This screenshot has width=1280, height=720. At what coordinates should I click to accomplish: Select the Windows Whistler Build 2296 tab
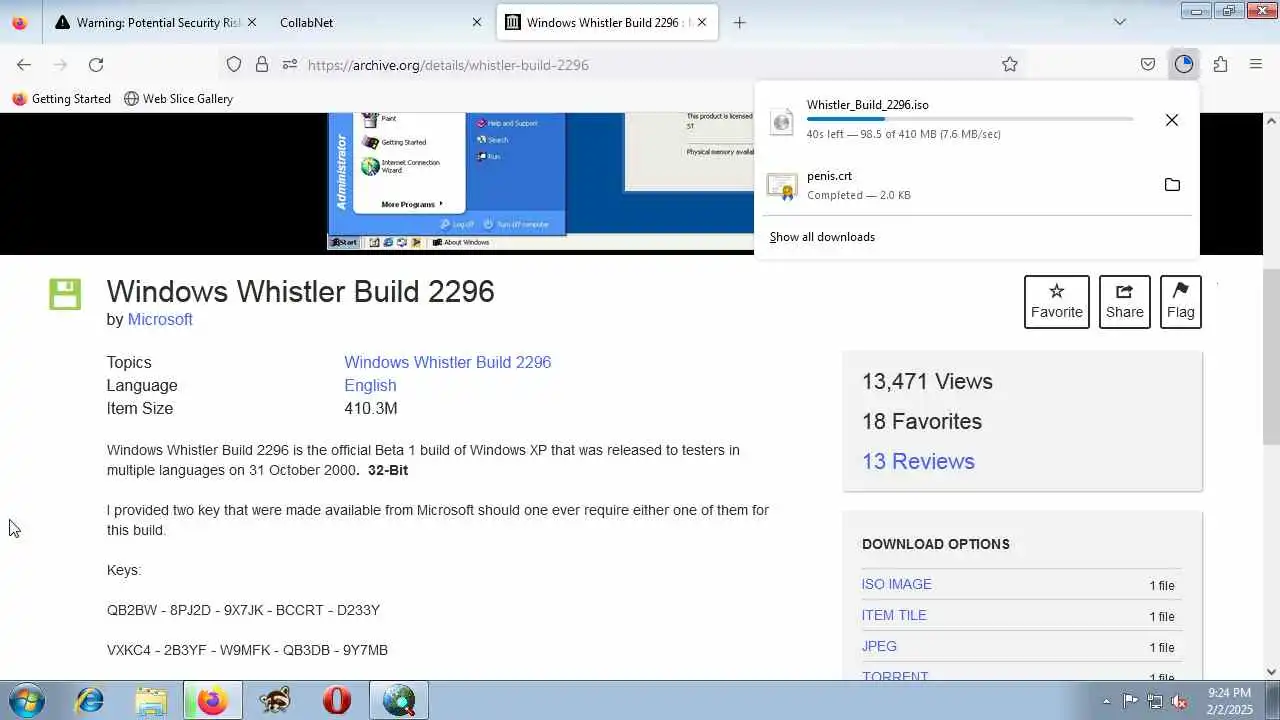click(606, 22)
